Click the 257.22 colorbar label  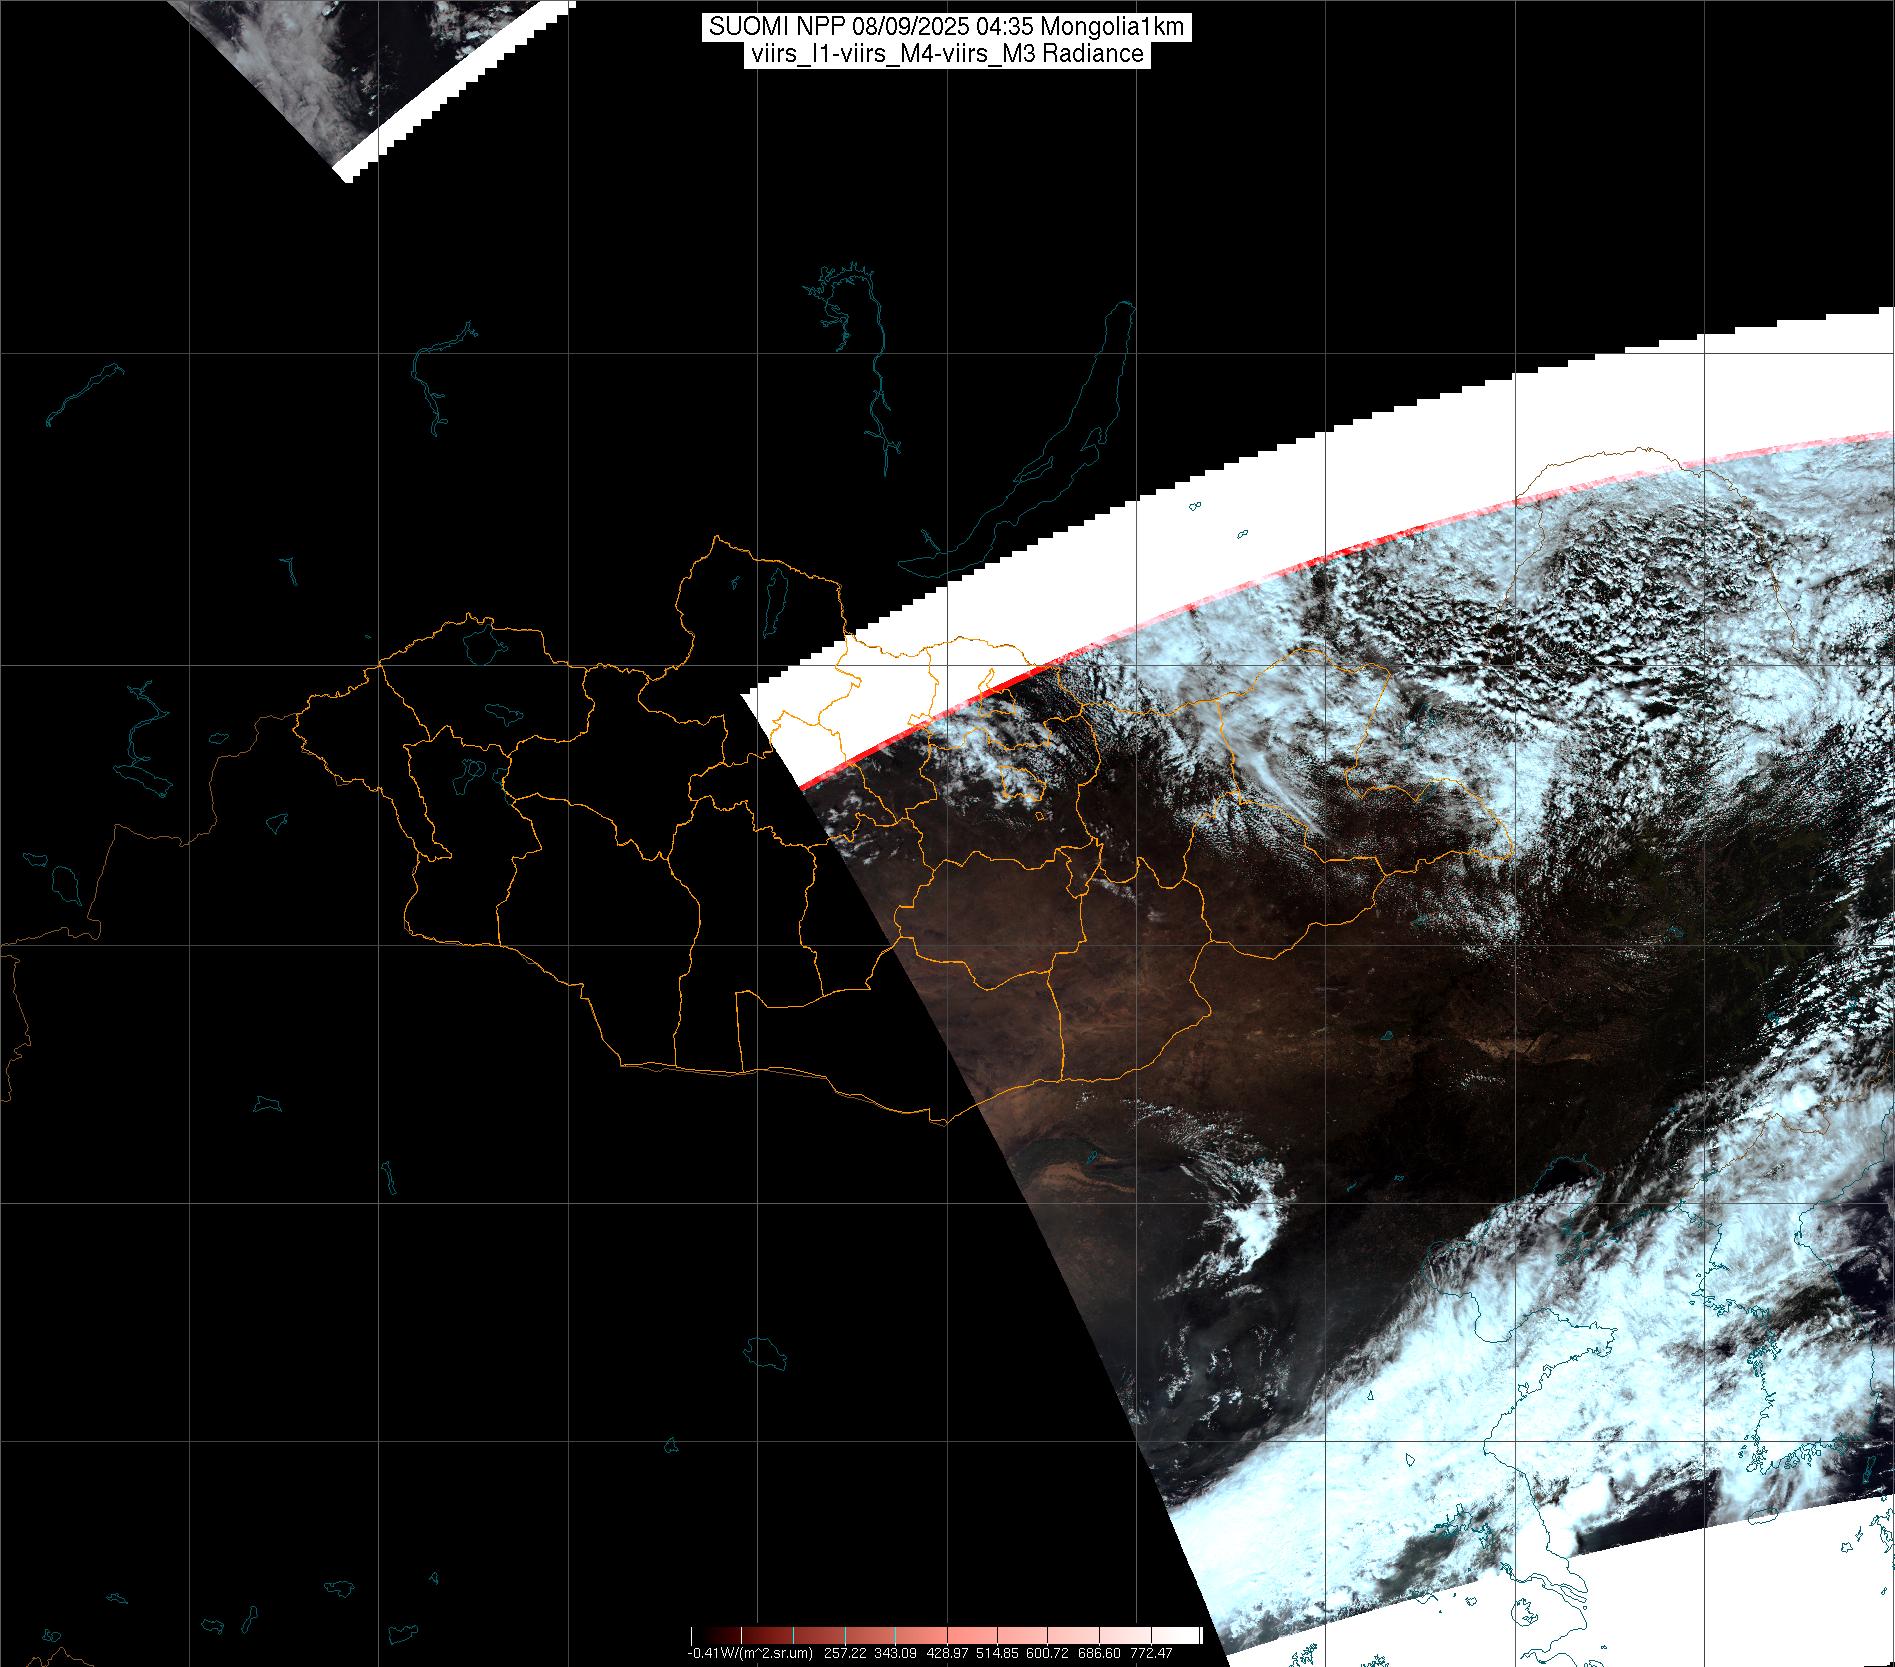coord(846,1653)
